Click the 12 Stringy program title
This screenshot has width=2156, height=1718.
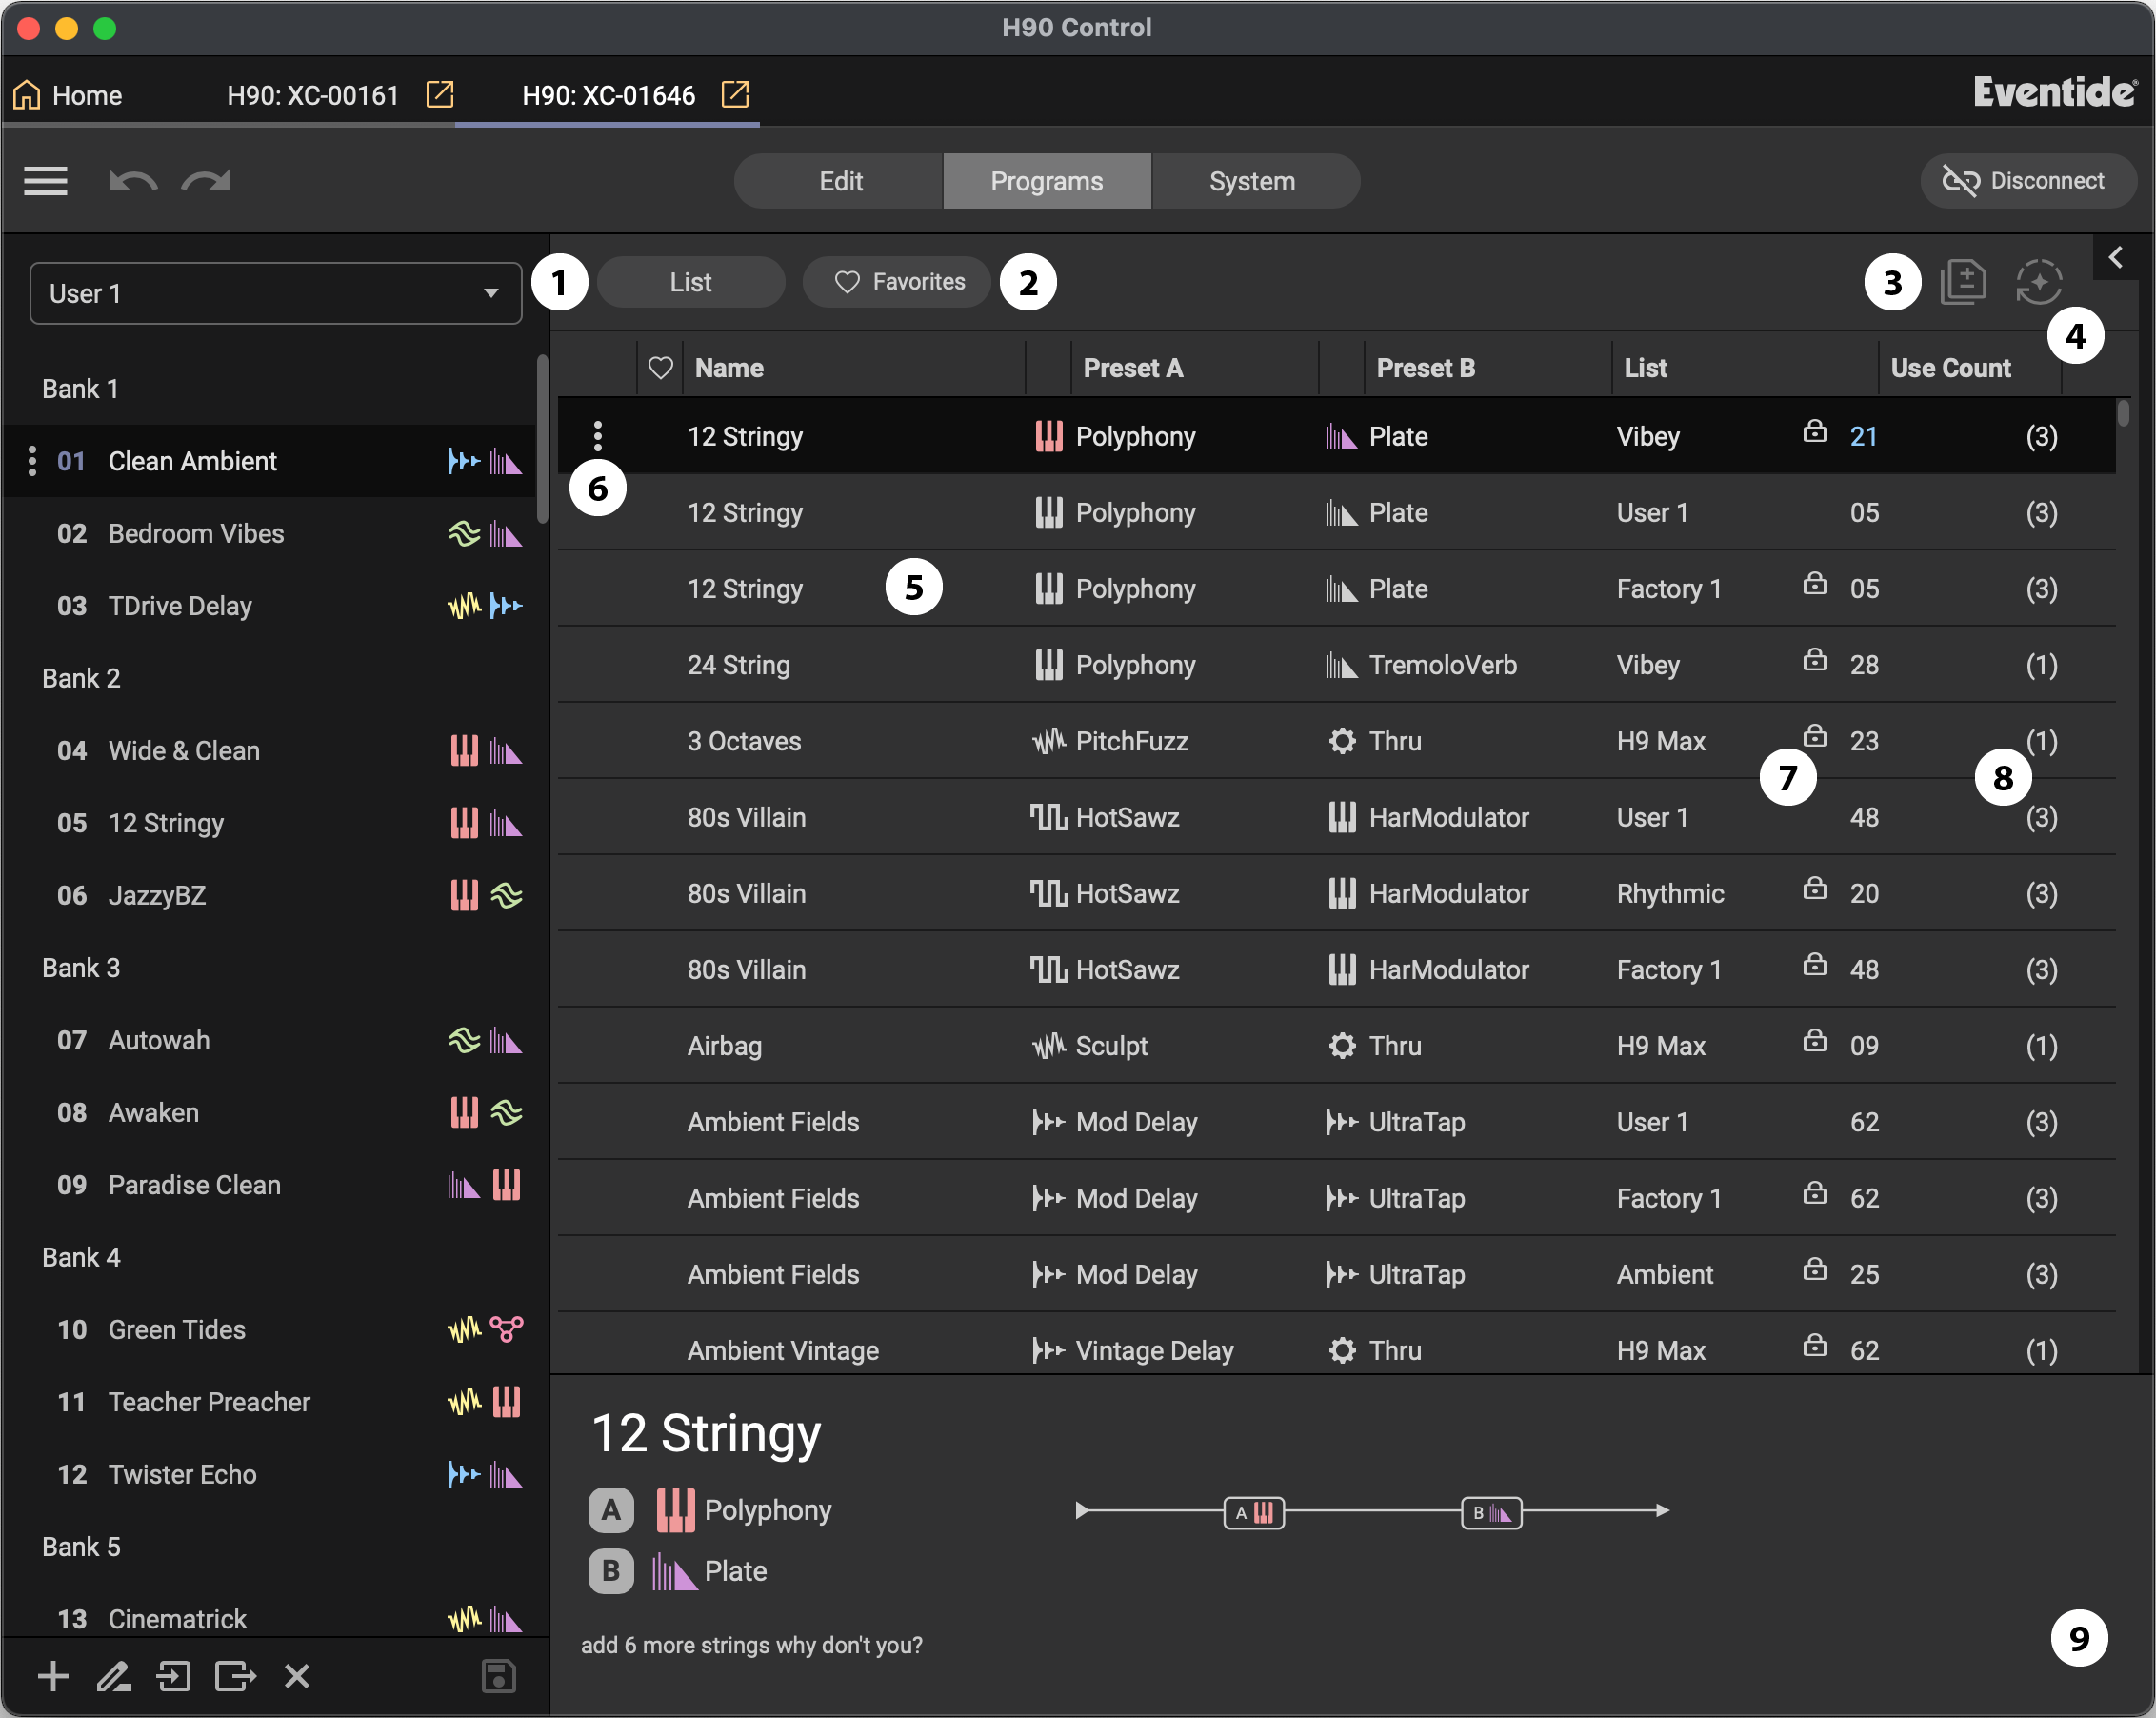[706, 1433]
